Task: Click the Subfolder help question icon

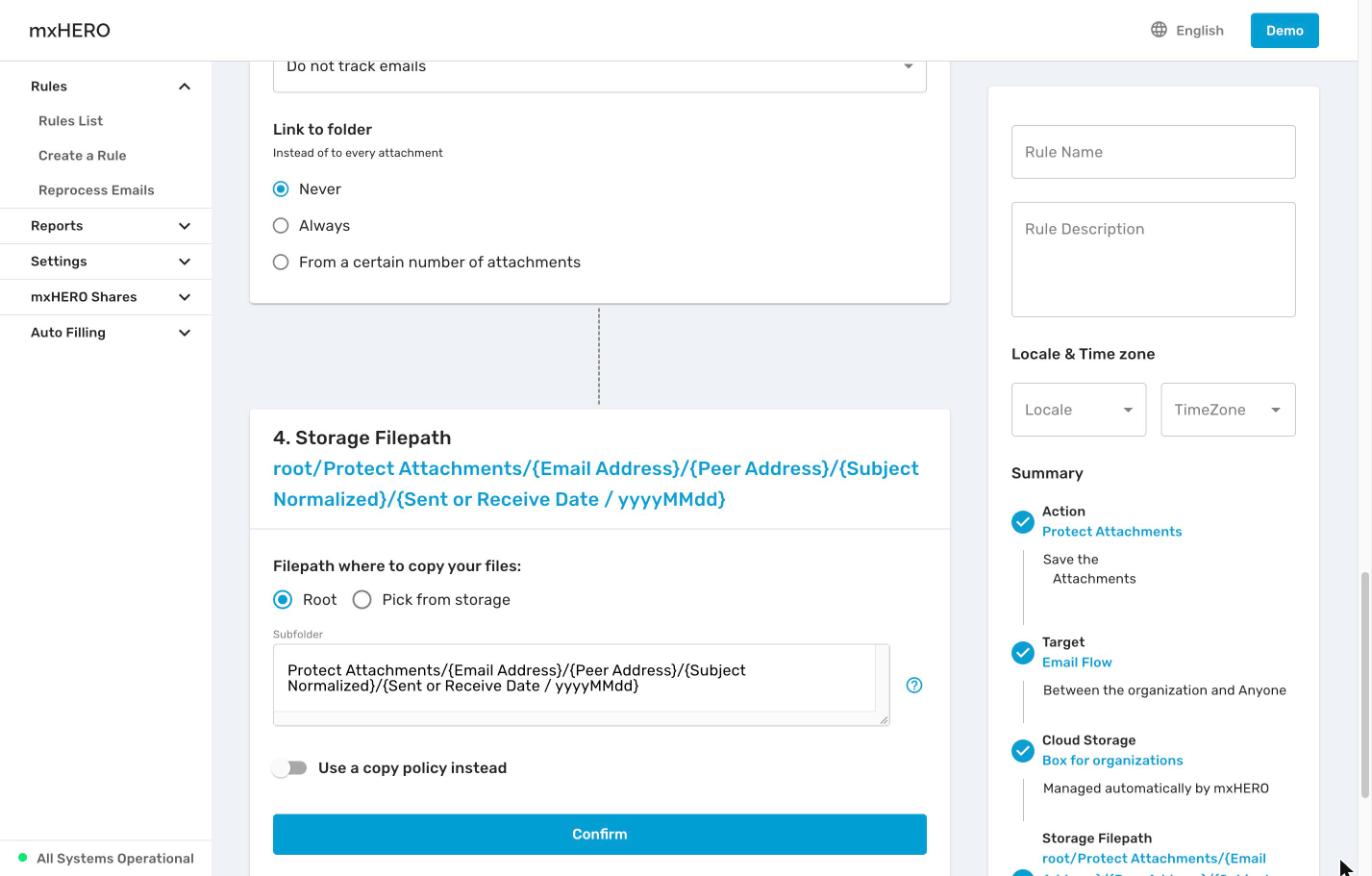Action: point(914,685)
